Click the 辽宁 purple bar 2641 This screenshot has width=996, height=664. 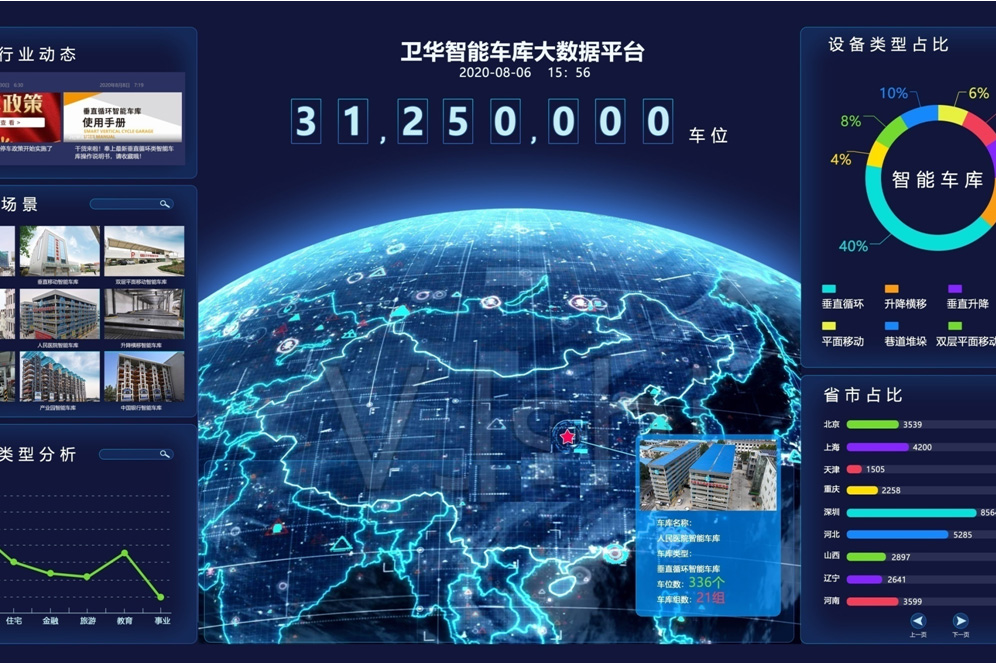[x=865, y=579]
